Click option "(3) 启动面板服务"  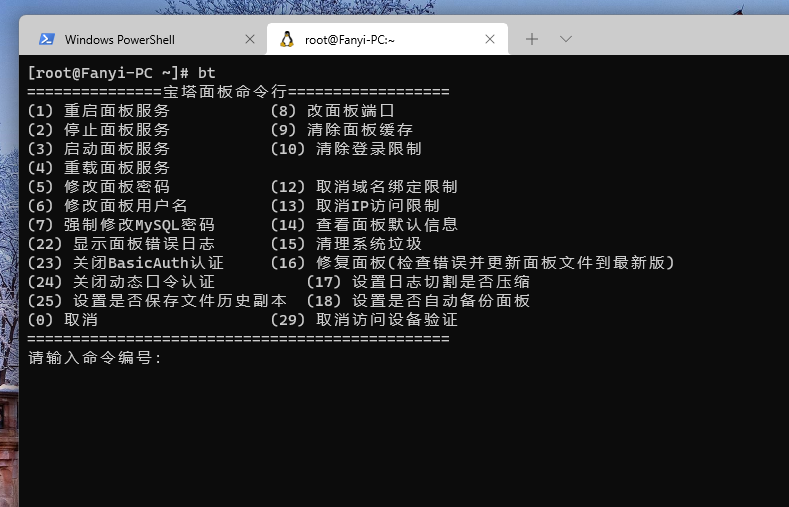(x=99, y=149)
